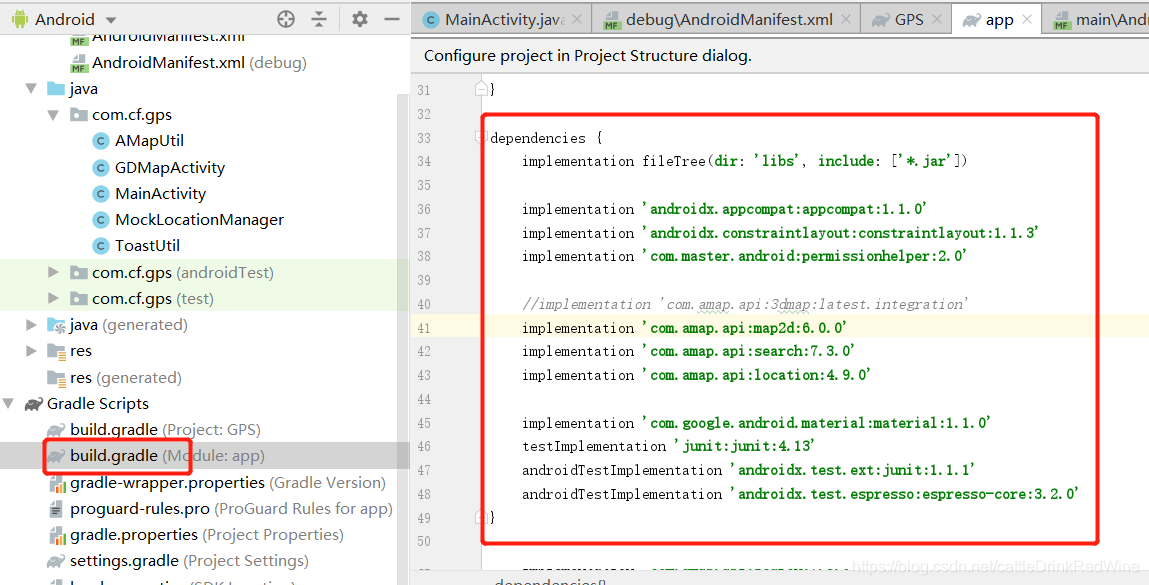The height and width of the screenshot is (585, 1149).
Task: Click the GDMapActivity class icon
Action: (x=102, y=168)
